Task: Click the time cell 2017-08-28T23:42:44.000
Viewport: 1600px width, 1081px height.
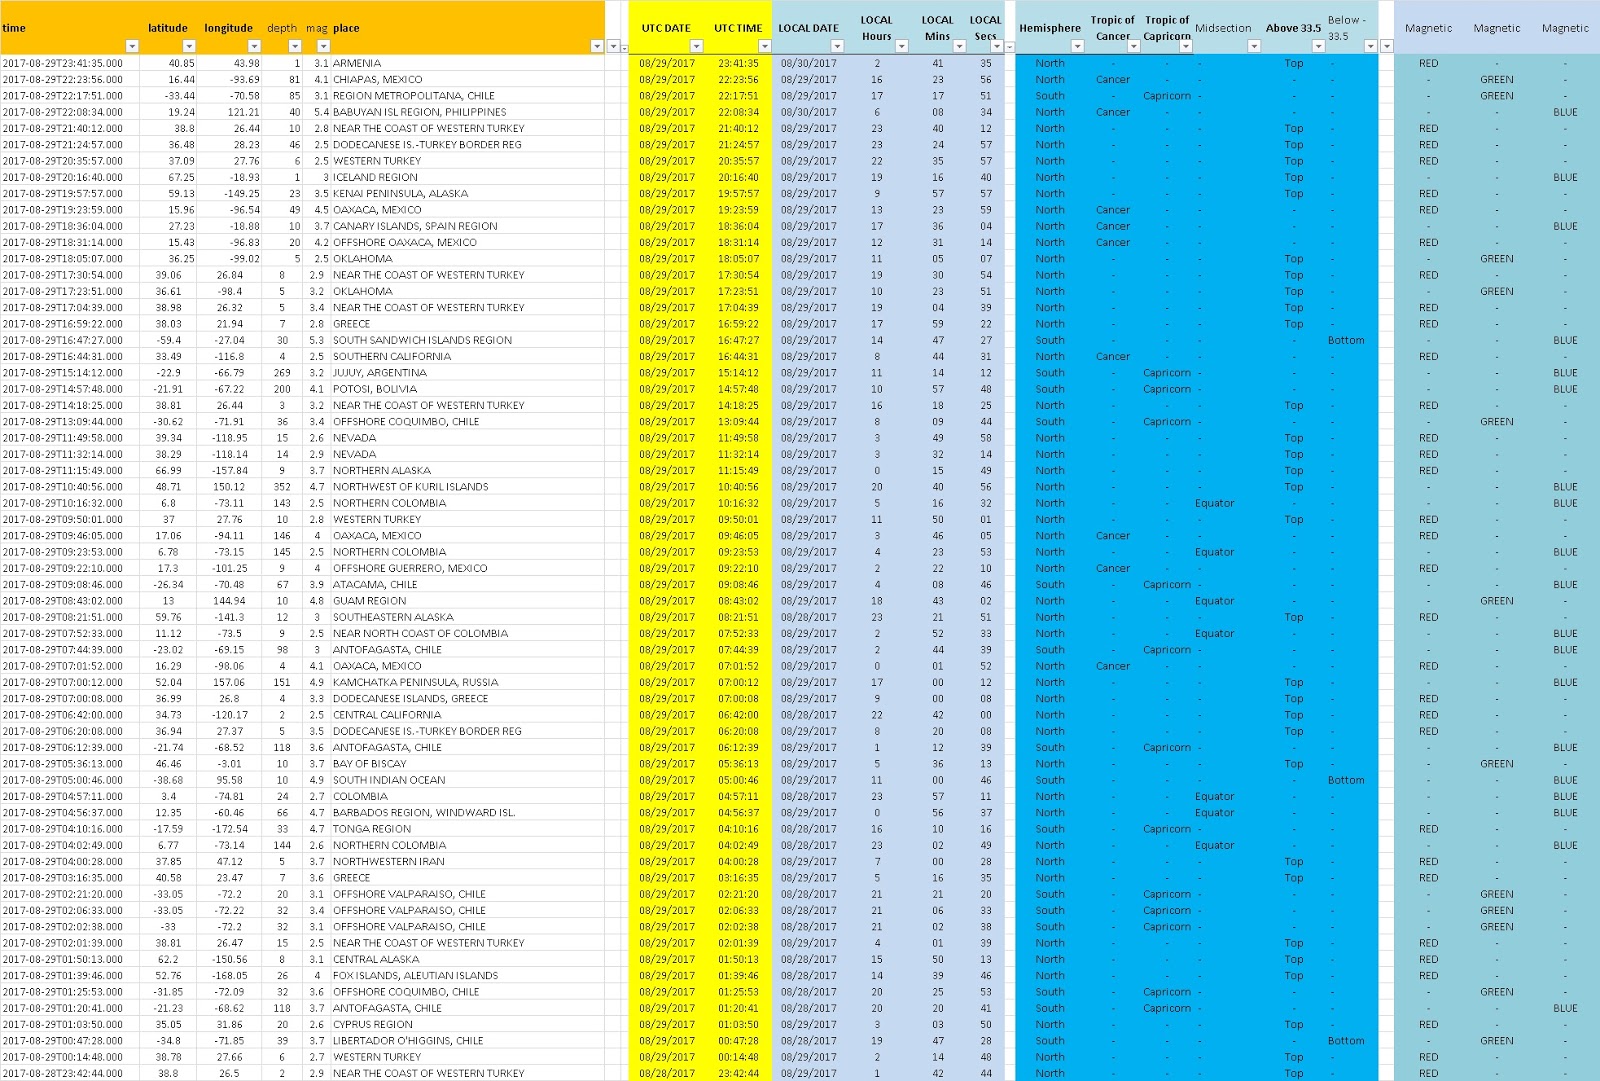Action: point(70,1073)
